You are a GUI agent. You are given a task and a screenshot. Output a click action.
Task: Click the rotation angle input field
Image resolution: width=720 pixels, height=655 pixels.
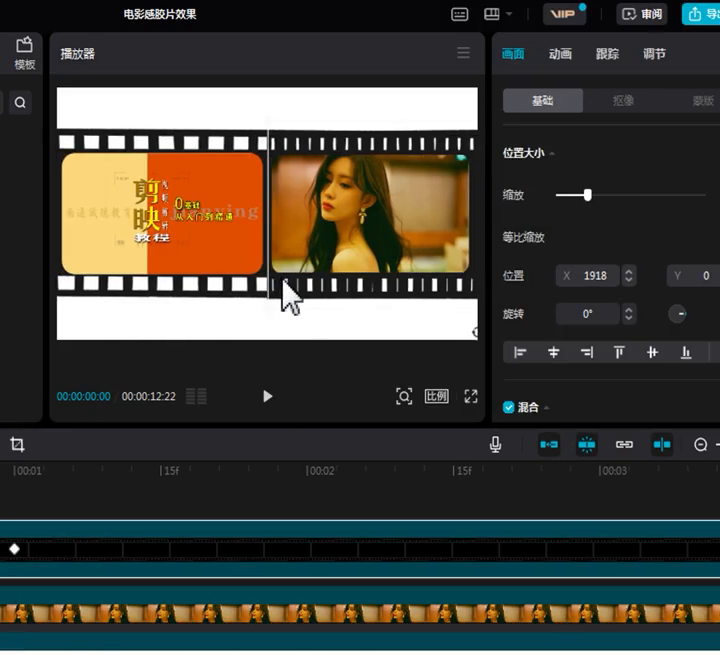[588, 314]
